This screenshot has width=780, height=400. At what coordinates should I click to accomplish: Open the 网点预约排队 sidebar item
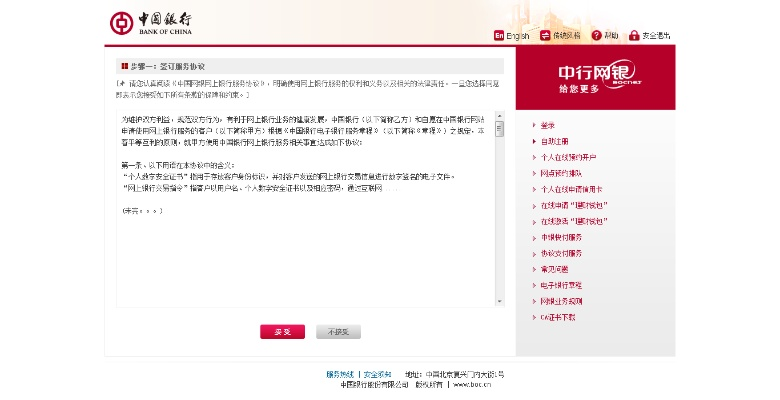pos(560,173)
